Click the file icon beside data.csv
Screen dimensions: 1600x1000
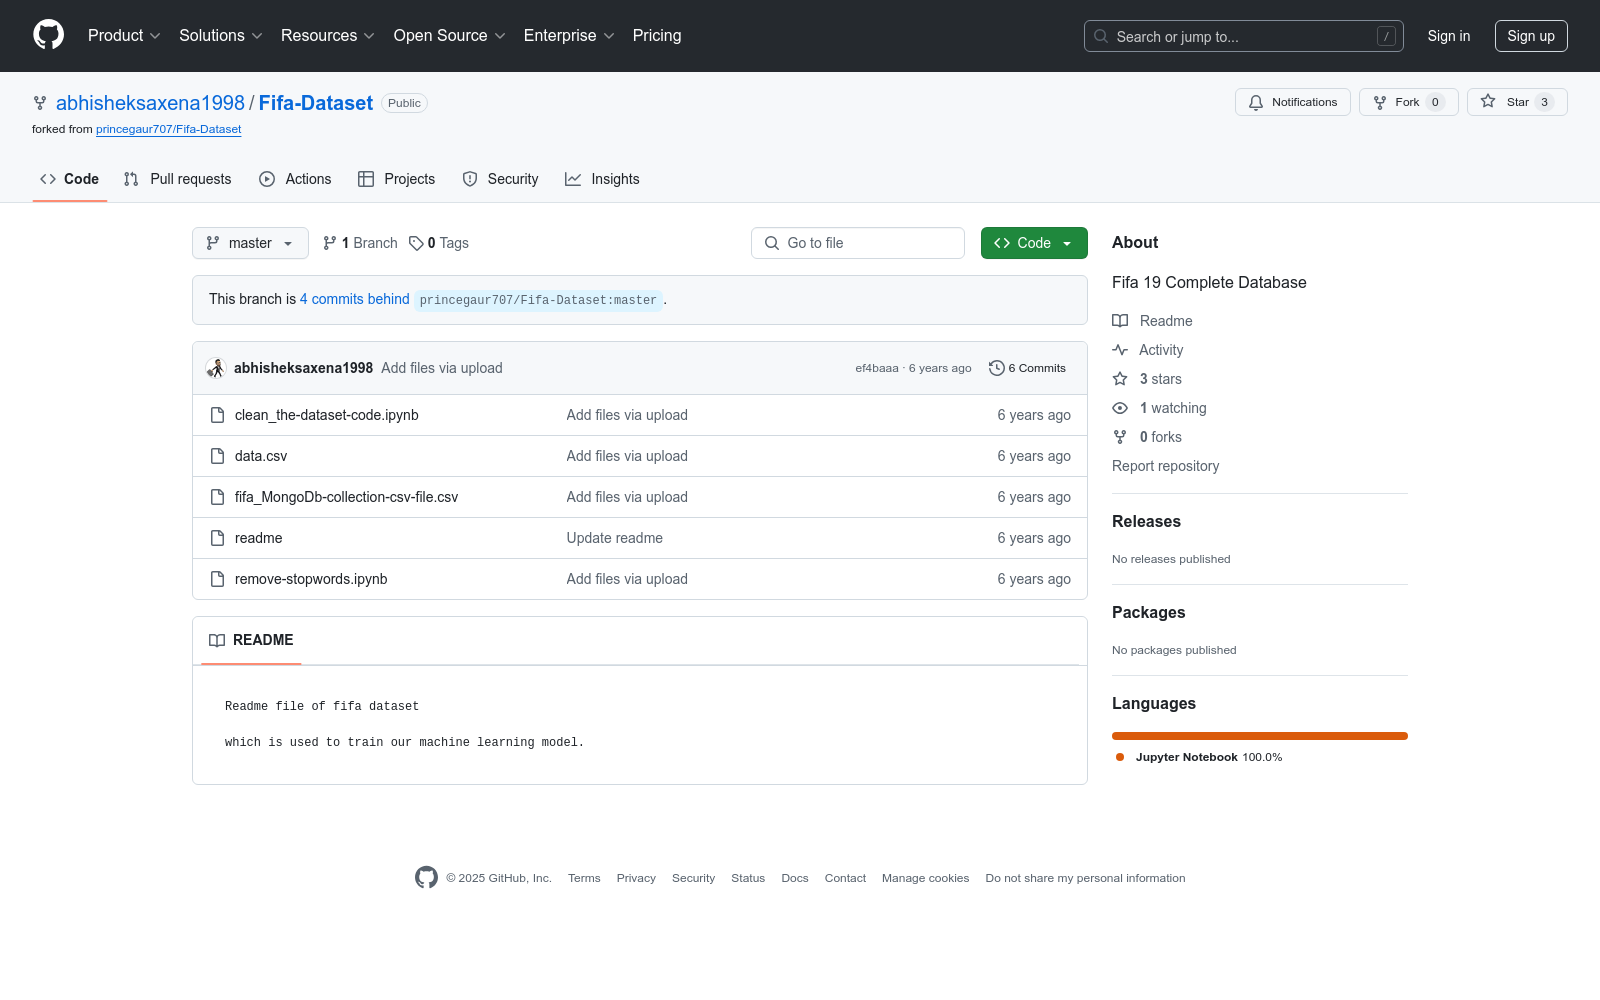pyautogui.click(x=217, y=456)
